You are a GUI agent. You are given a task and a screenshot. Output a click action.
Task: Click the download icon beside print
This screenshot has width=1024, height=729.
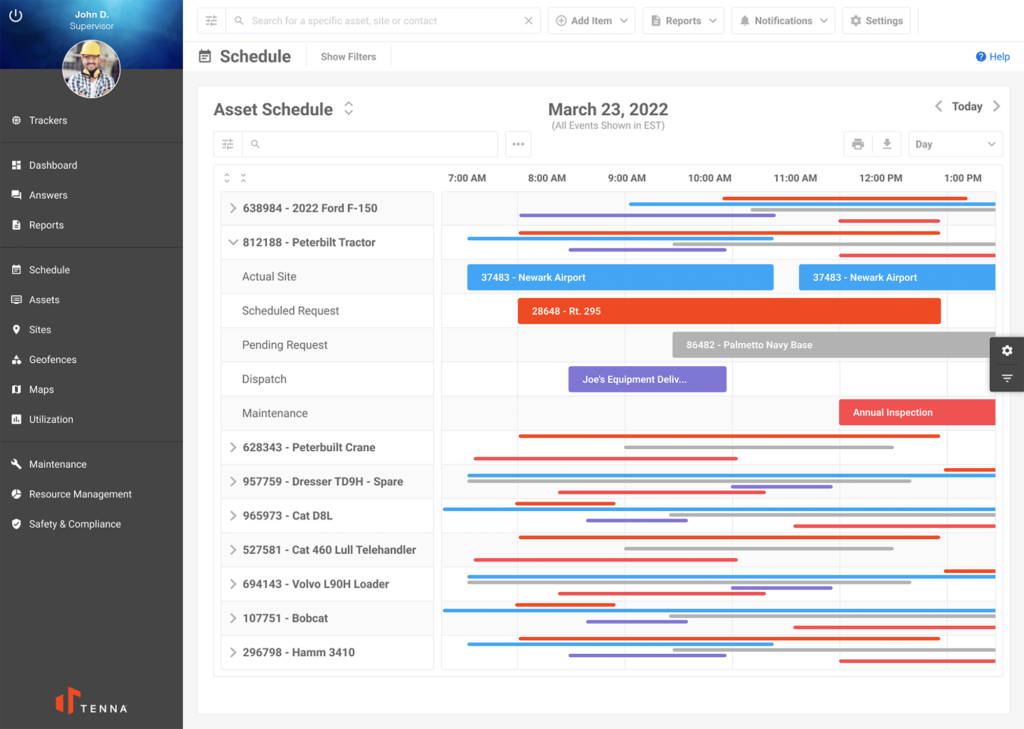(x=887, y=144)
